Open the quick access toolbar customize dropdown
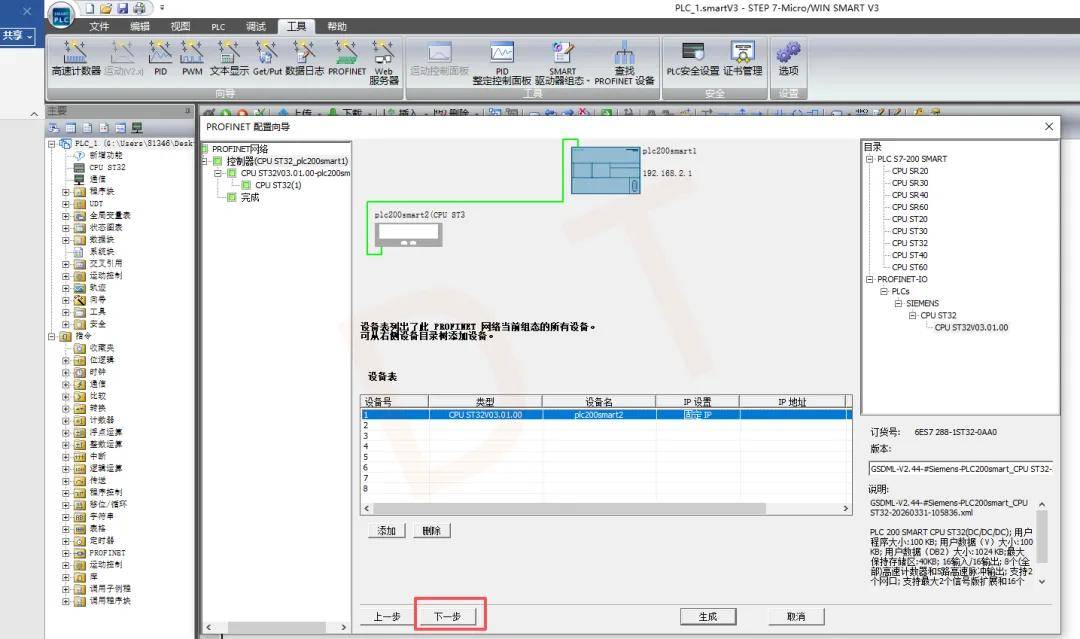The image size is (1080, 639). pos(163,8)
